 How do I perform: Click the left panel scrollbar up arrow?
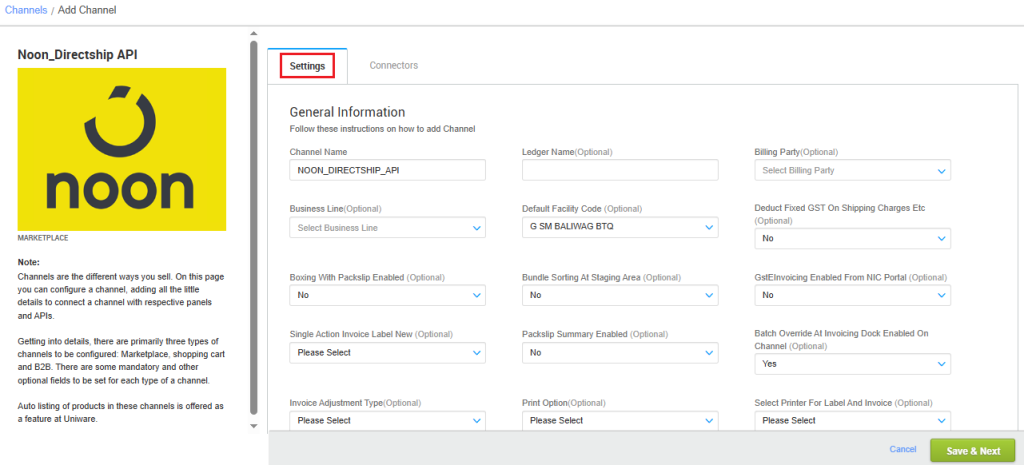[x=254, y=33]
